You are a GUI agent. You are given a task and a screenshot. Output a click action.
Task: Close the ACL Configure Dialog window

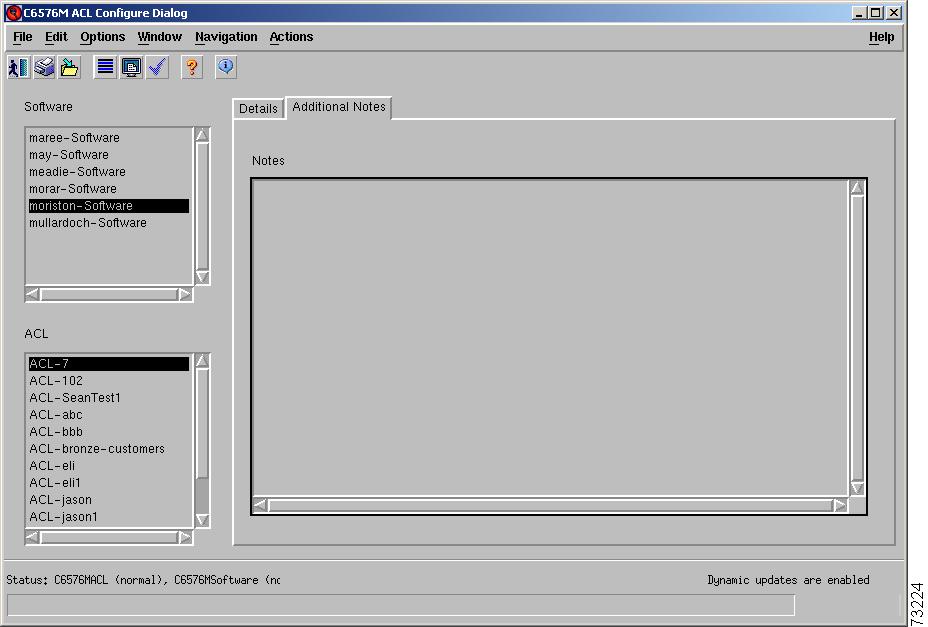(894, 12)
